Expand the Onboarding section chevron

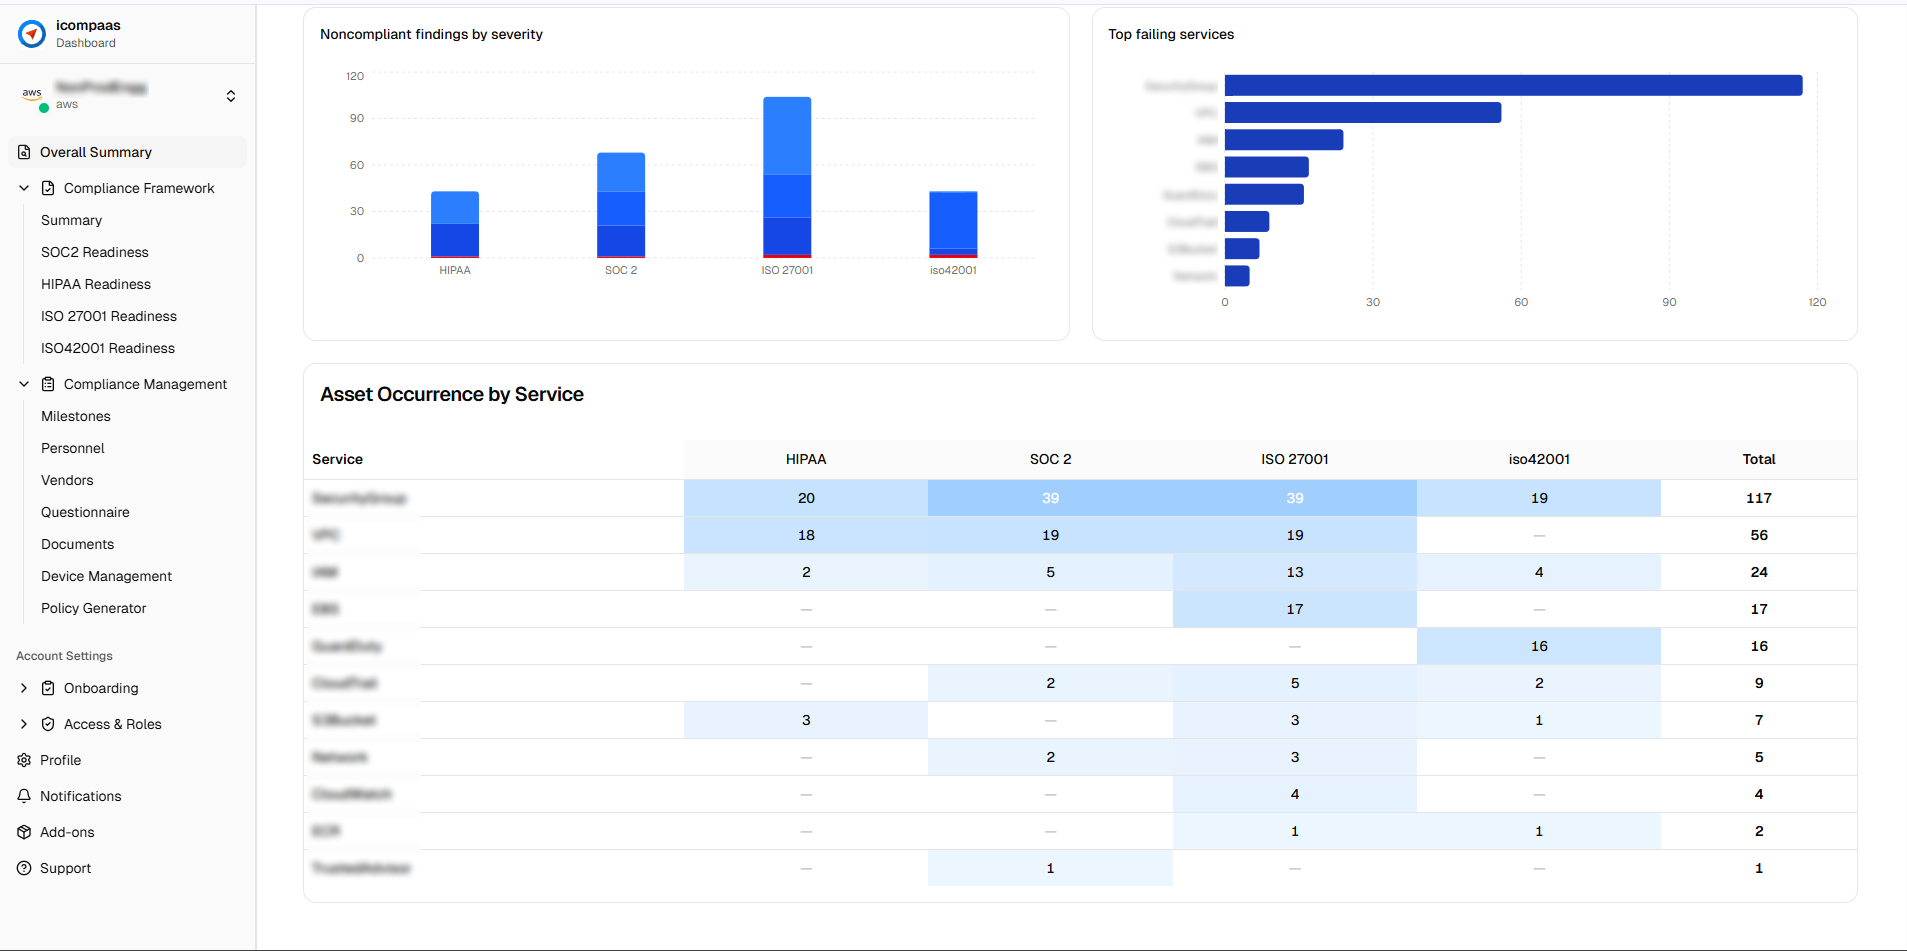point(24,688)
